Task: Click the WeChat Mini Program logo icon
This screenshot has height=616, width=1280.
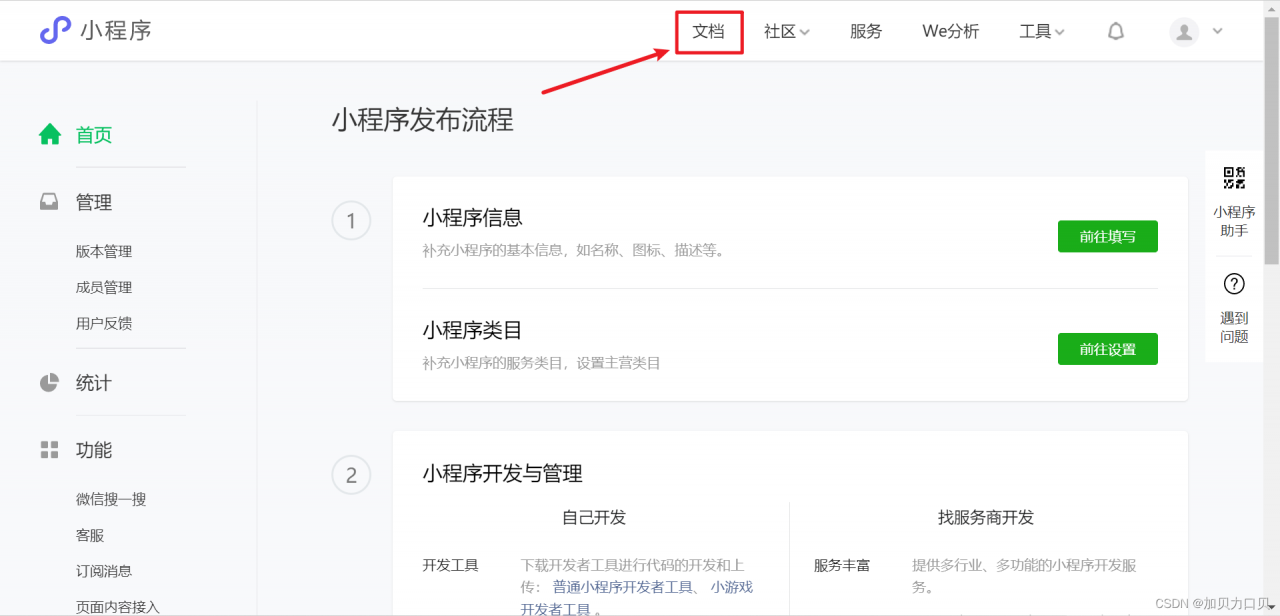Action: [x=54, y=30]
